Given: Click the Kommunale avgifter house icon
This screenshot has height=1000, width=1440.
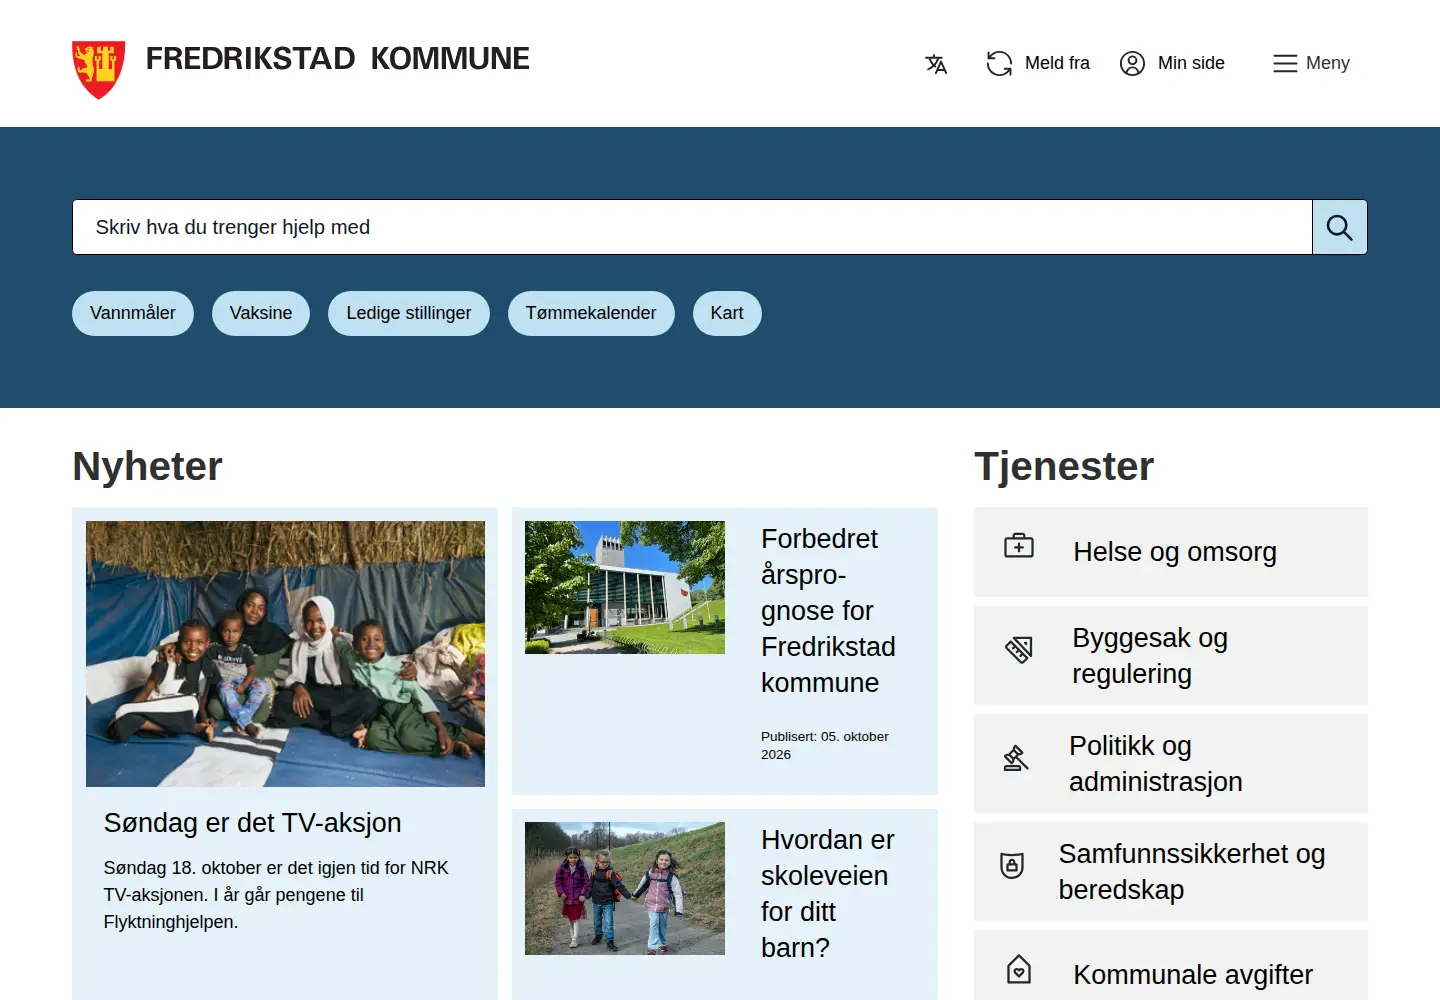Looking at the screenshot, I should (x=1019, y=969).
